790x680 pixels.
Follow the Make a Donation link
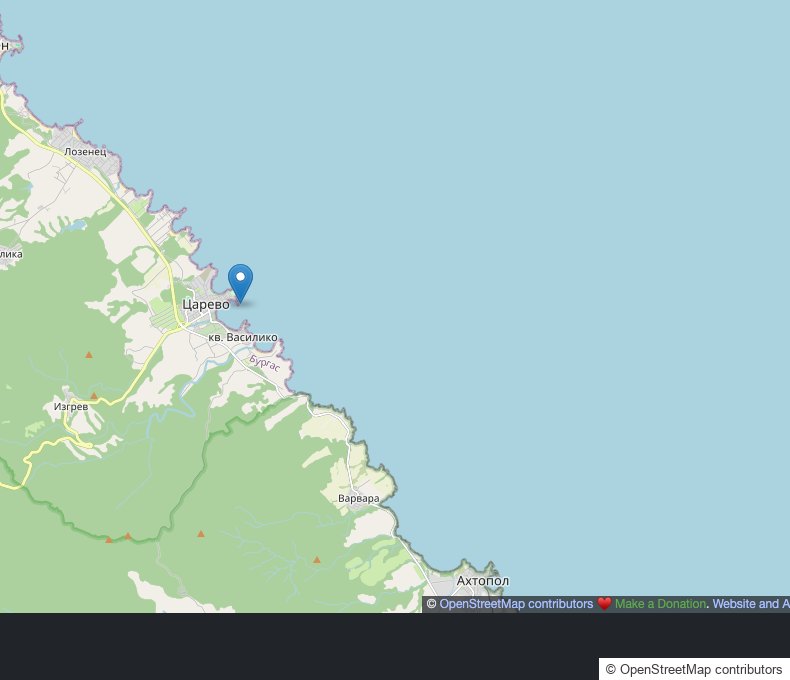click(x=660, y=604)
